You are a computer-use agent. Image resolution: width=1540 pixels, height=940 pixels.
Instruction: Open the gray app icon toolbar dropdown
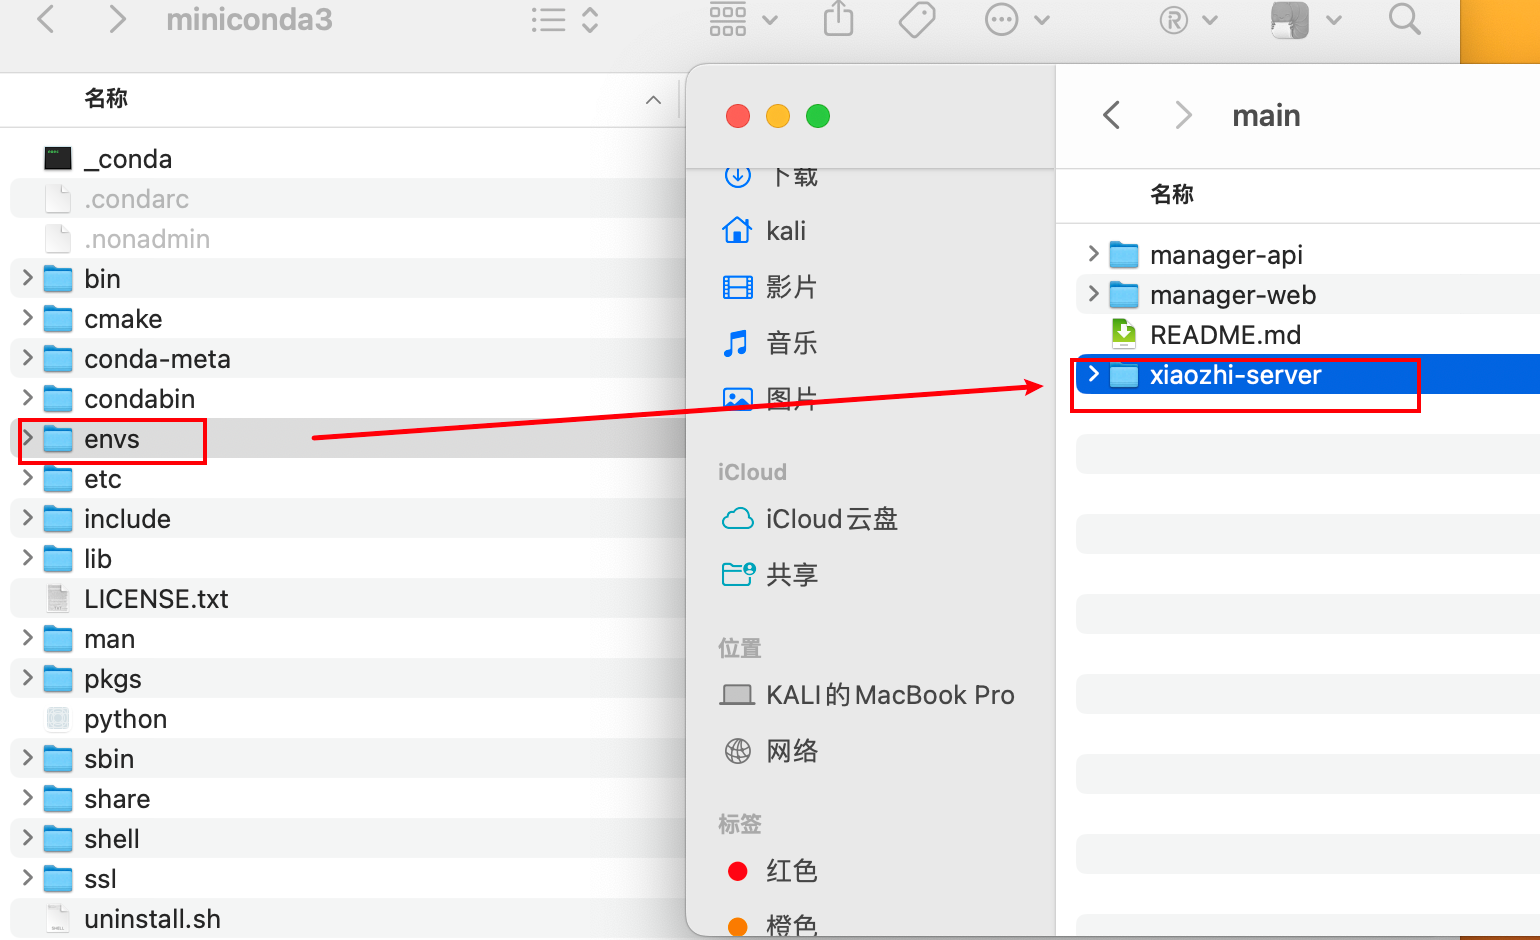click(x=1305, y=19)
